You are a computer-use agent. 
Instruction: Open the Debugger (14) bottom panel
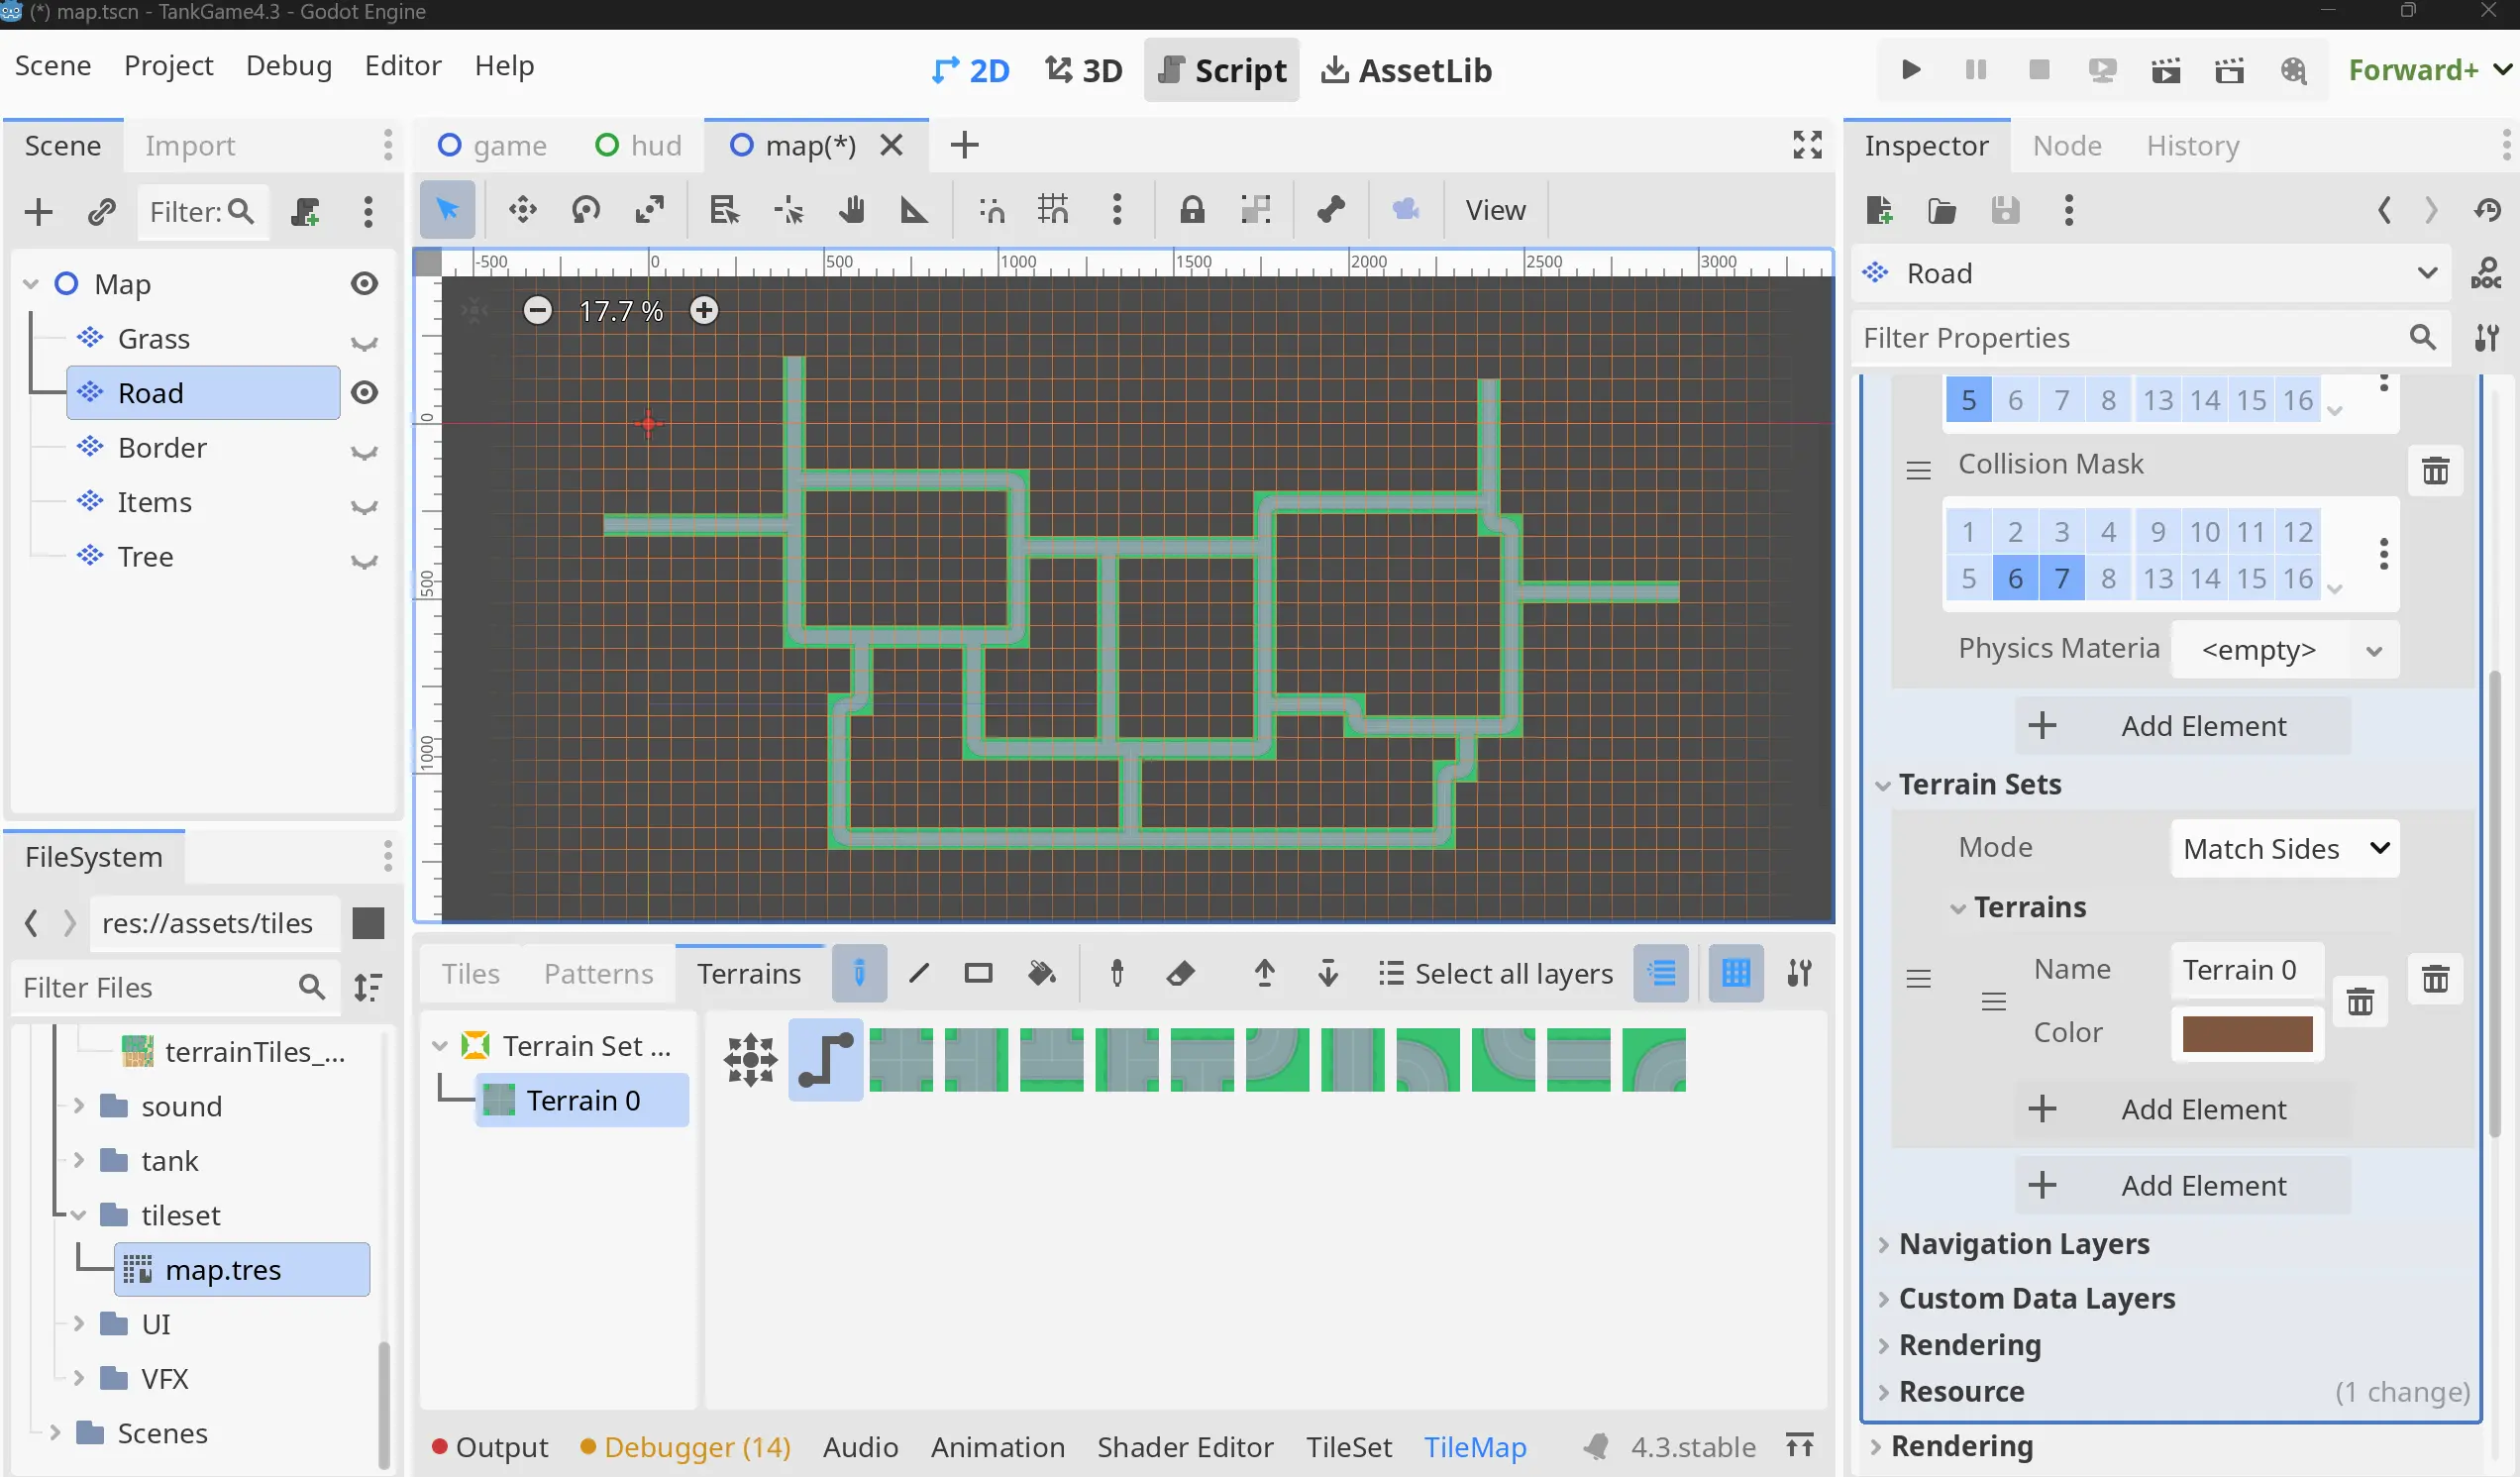pos(685,1447)
